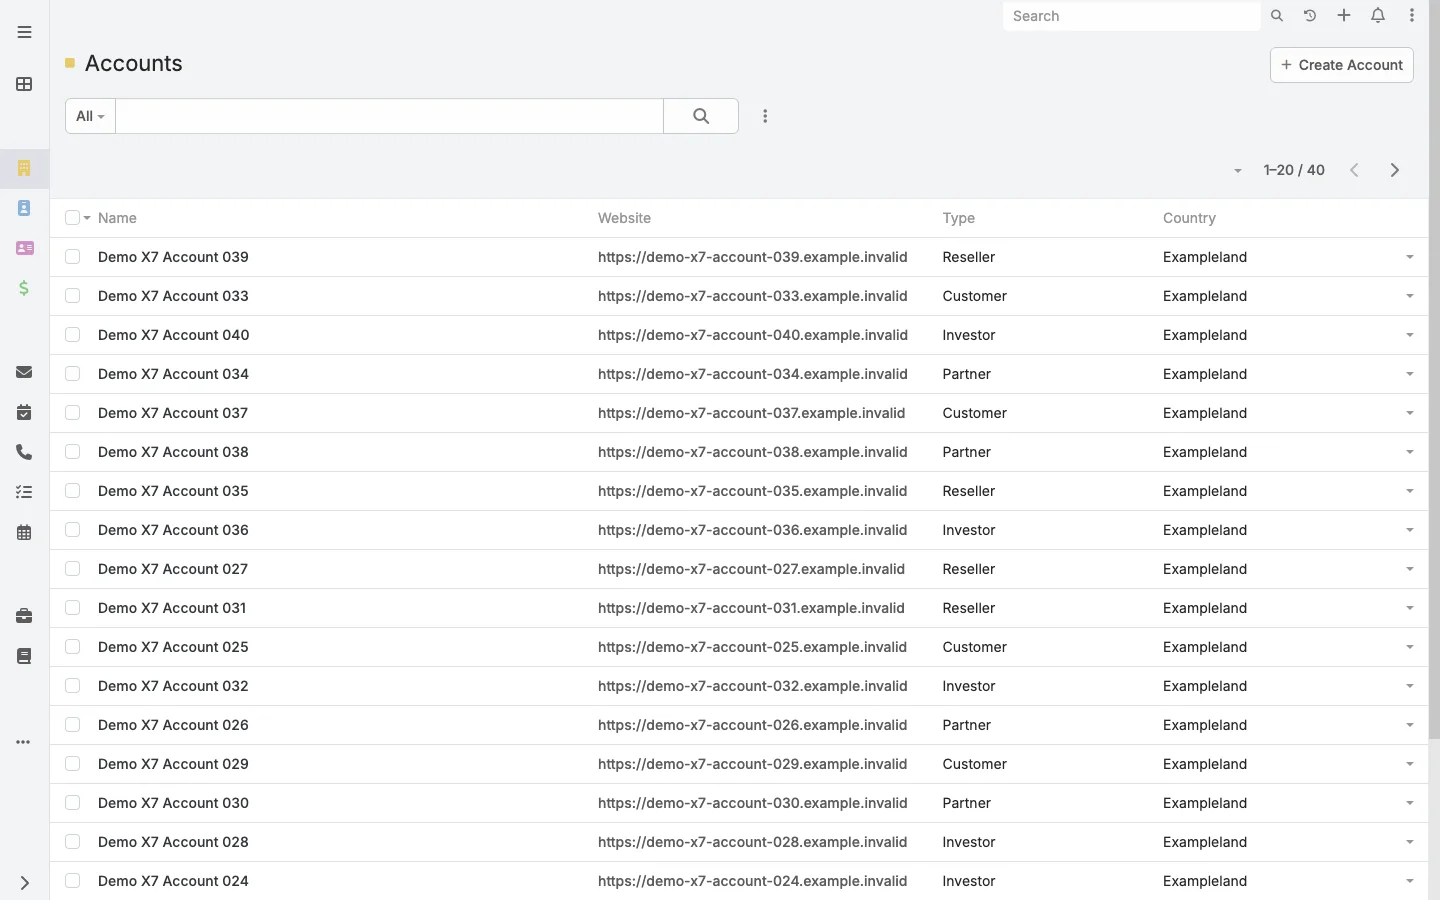The image size is (1440, 900).
Task: Open Demo X7 Account 032 record
Action: click(173, 686)
